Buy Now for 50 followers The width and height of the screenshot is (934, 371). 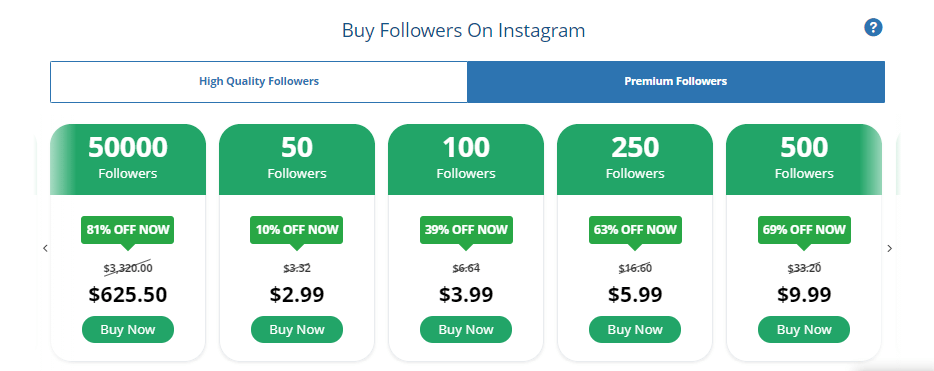click(297, 329)
